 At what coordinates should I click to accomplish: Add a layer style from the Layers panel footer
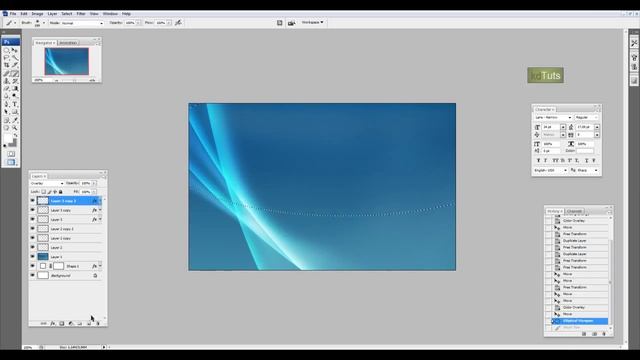tap(52, 324)
